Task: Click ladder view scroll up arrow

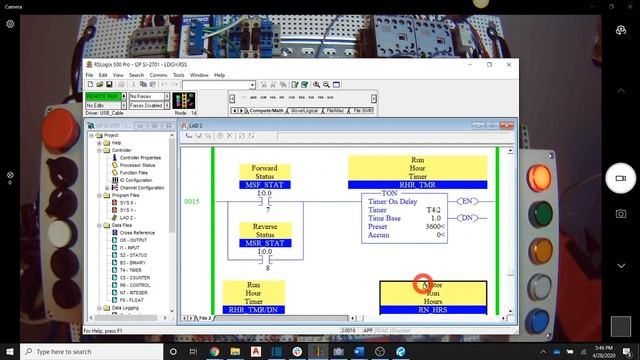Action: point(510,151)
